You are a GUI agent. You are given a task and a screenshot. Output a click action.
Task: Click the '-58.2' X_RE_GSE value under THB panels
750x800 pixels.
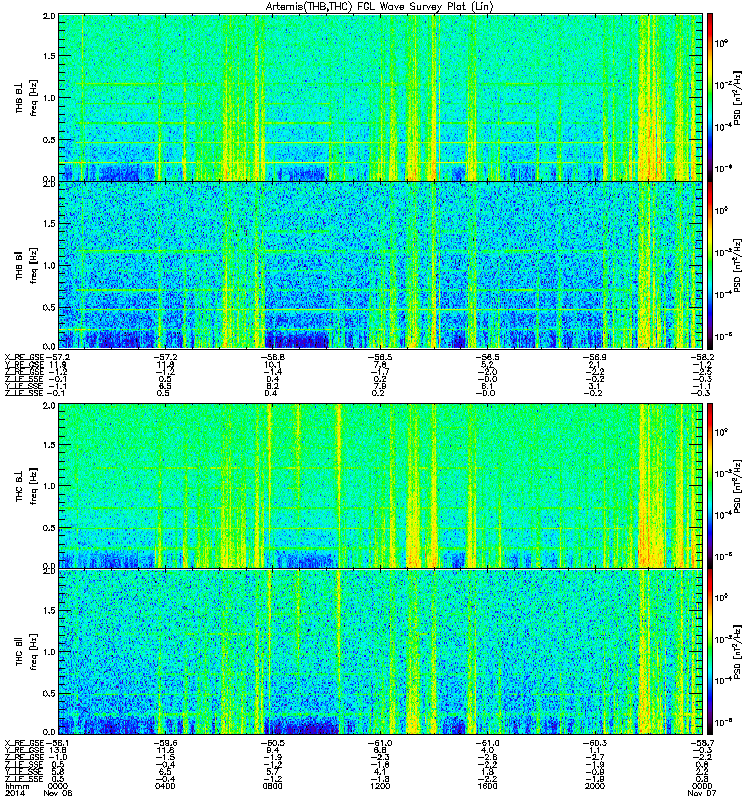[702, 357]
